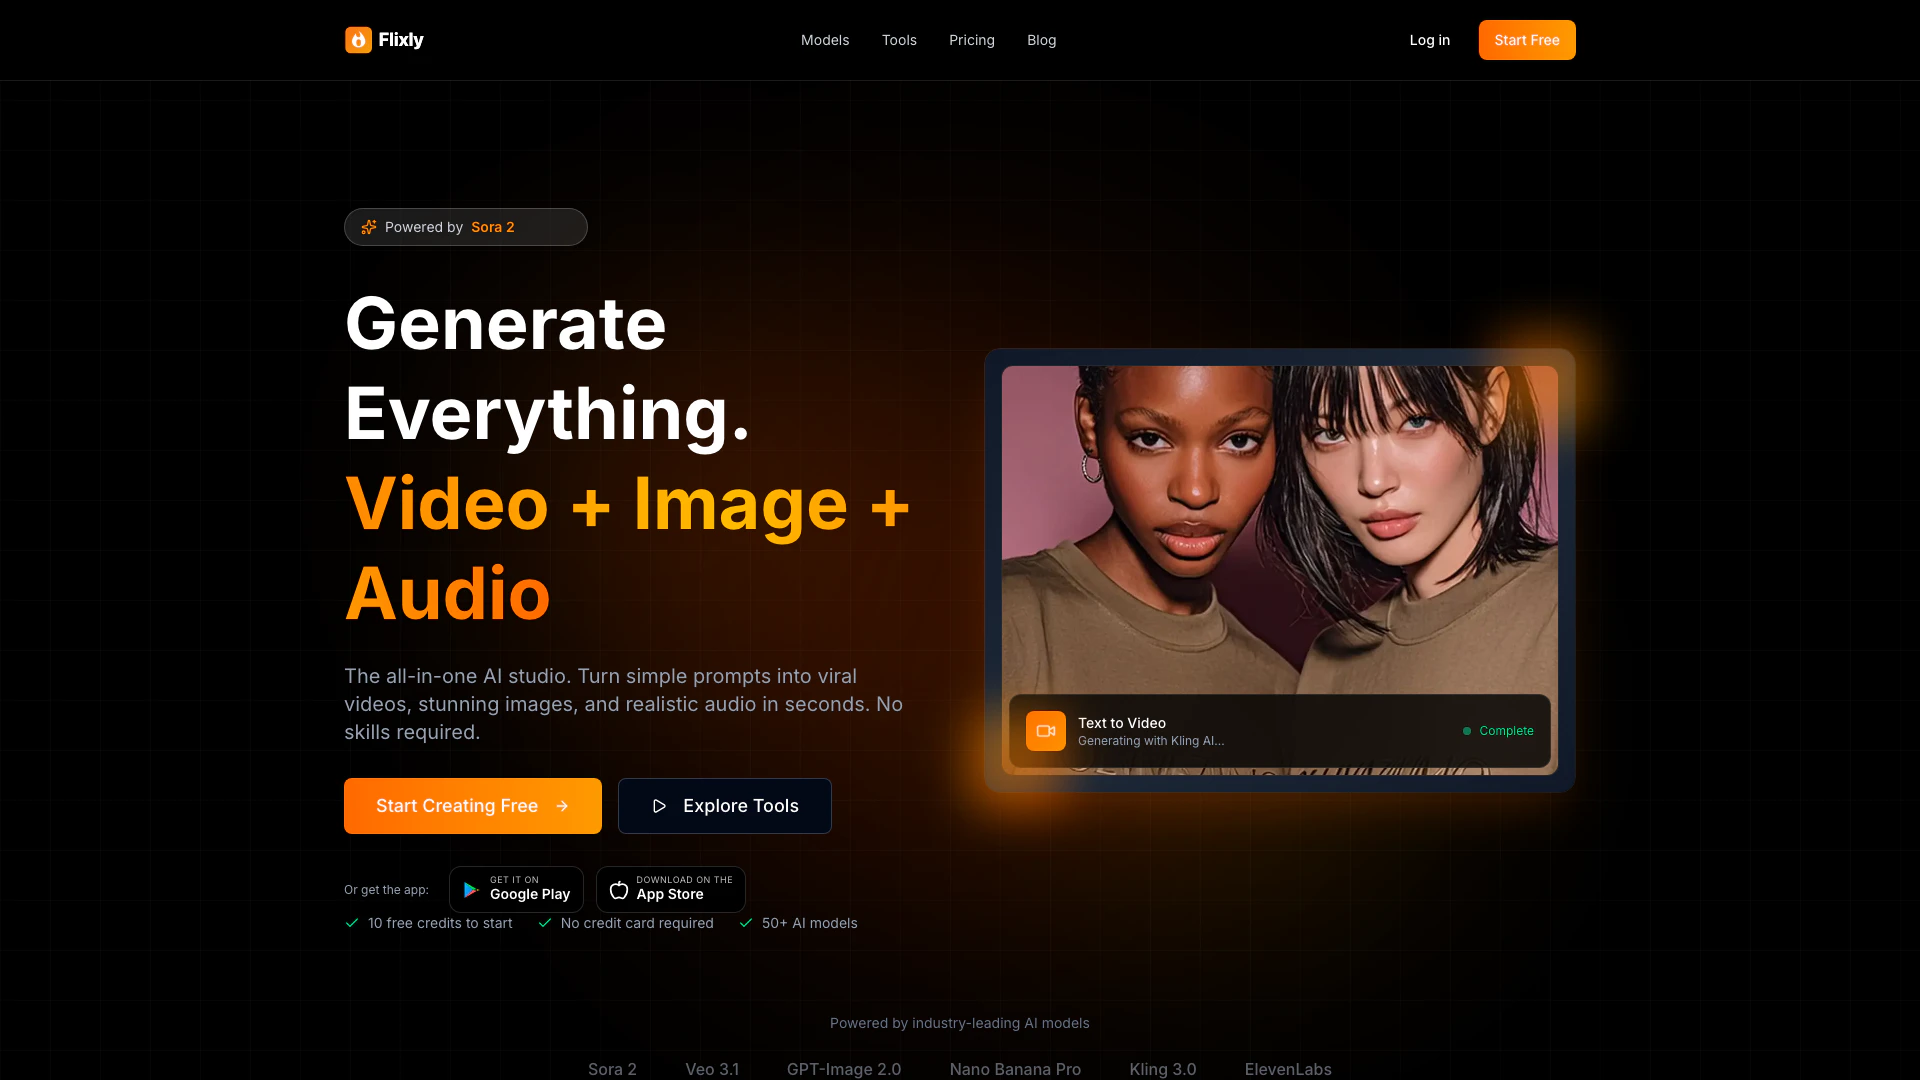Click the sparkle icon in Powered by badge

[x=369, y=227]
